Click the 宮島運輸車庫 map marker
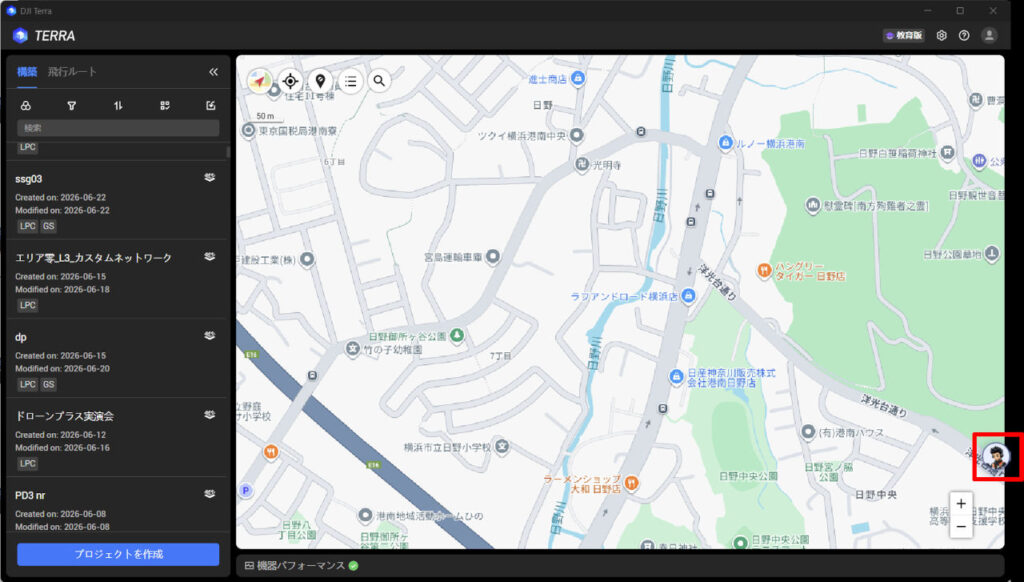Viewport: 1024px width, 582px height. pyautogui.click(x=493, y=257)
